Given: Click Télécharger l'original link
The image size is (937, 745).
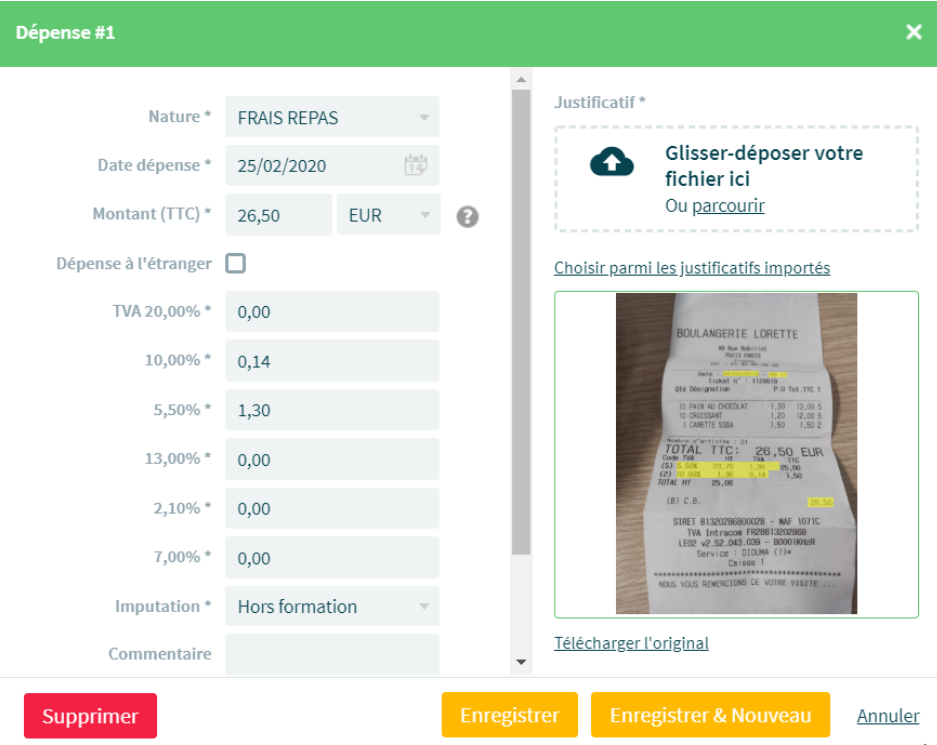Looking at the screenshot, I should point(631,643).
